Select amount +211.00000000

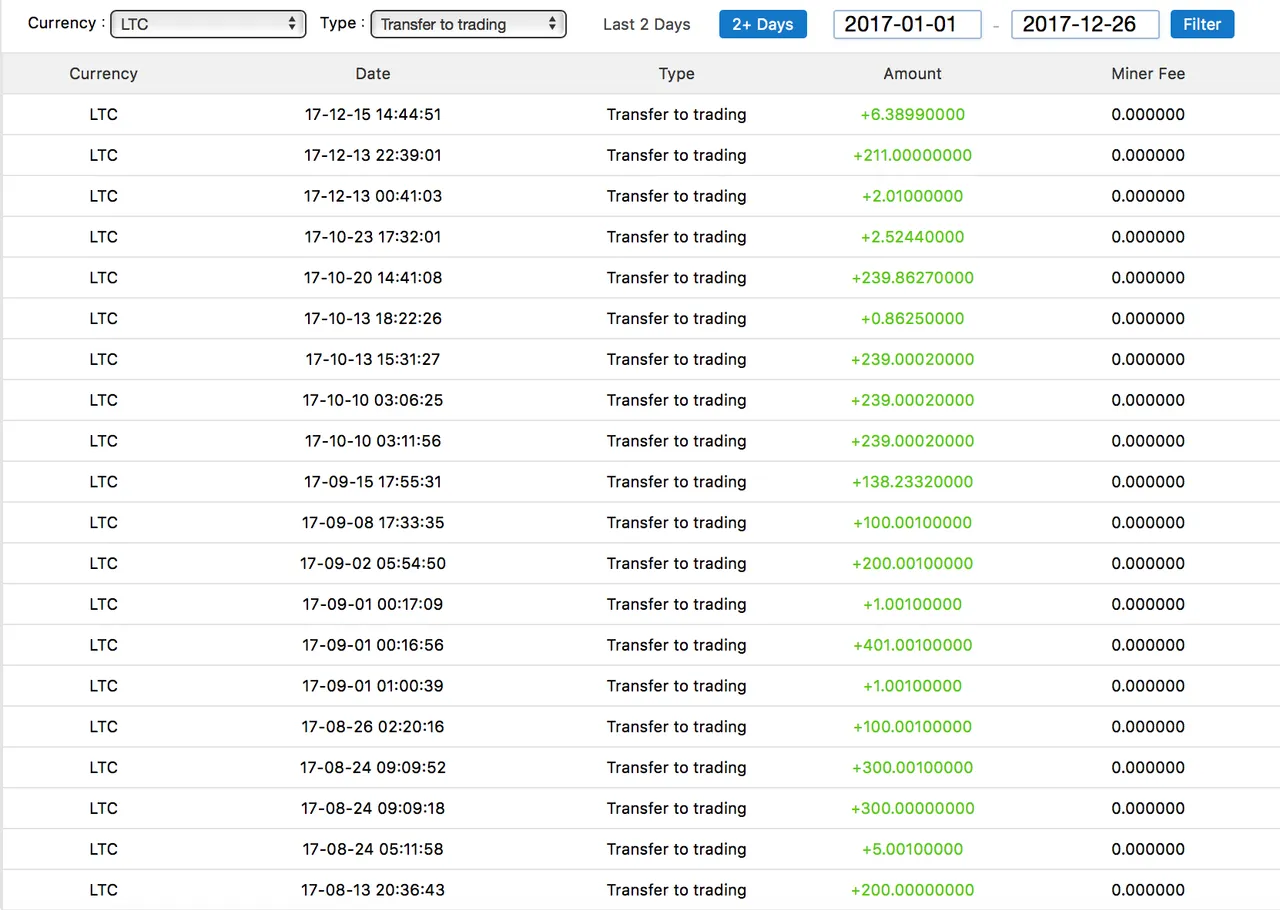click(x=912, y=155)
